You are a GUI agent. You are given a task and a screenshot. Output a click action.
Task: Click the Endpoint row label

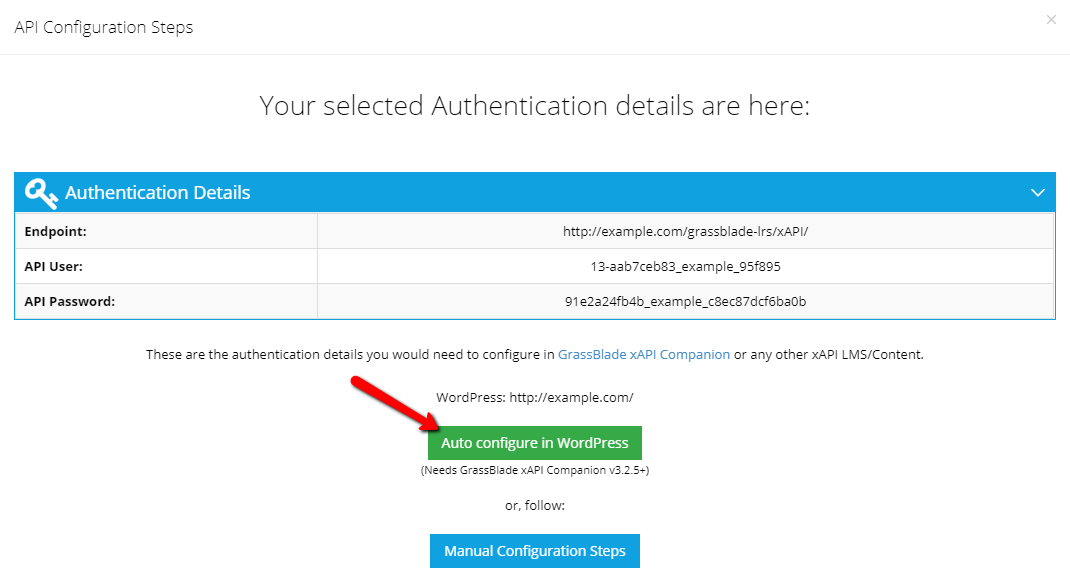click(x=55, y=231)
